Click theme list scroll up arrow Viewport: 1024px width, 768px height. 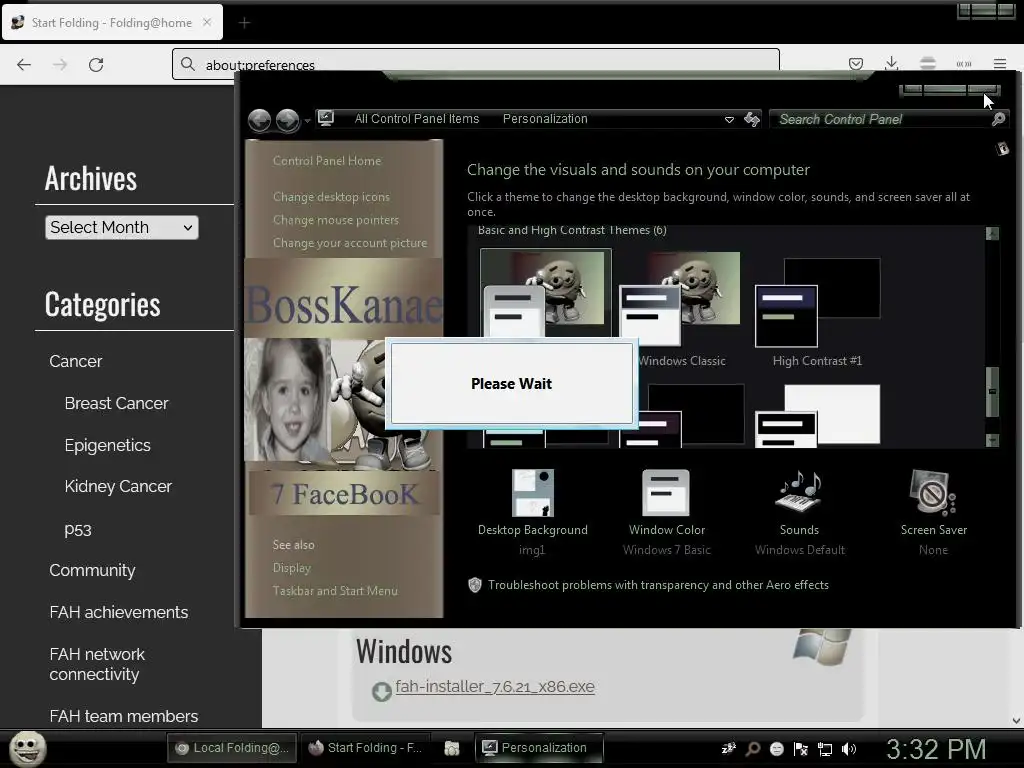(x=992, y=233)
